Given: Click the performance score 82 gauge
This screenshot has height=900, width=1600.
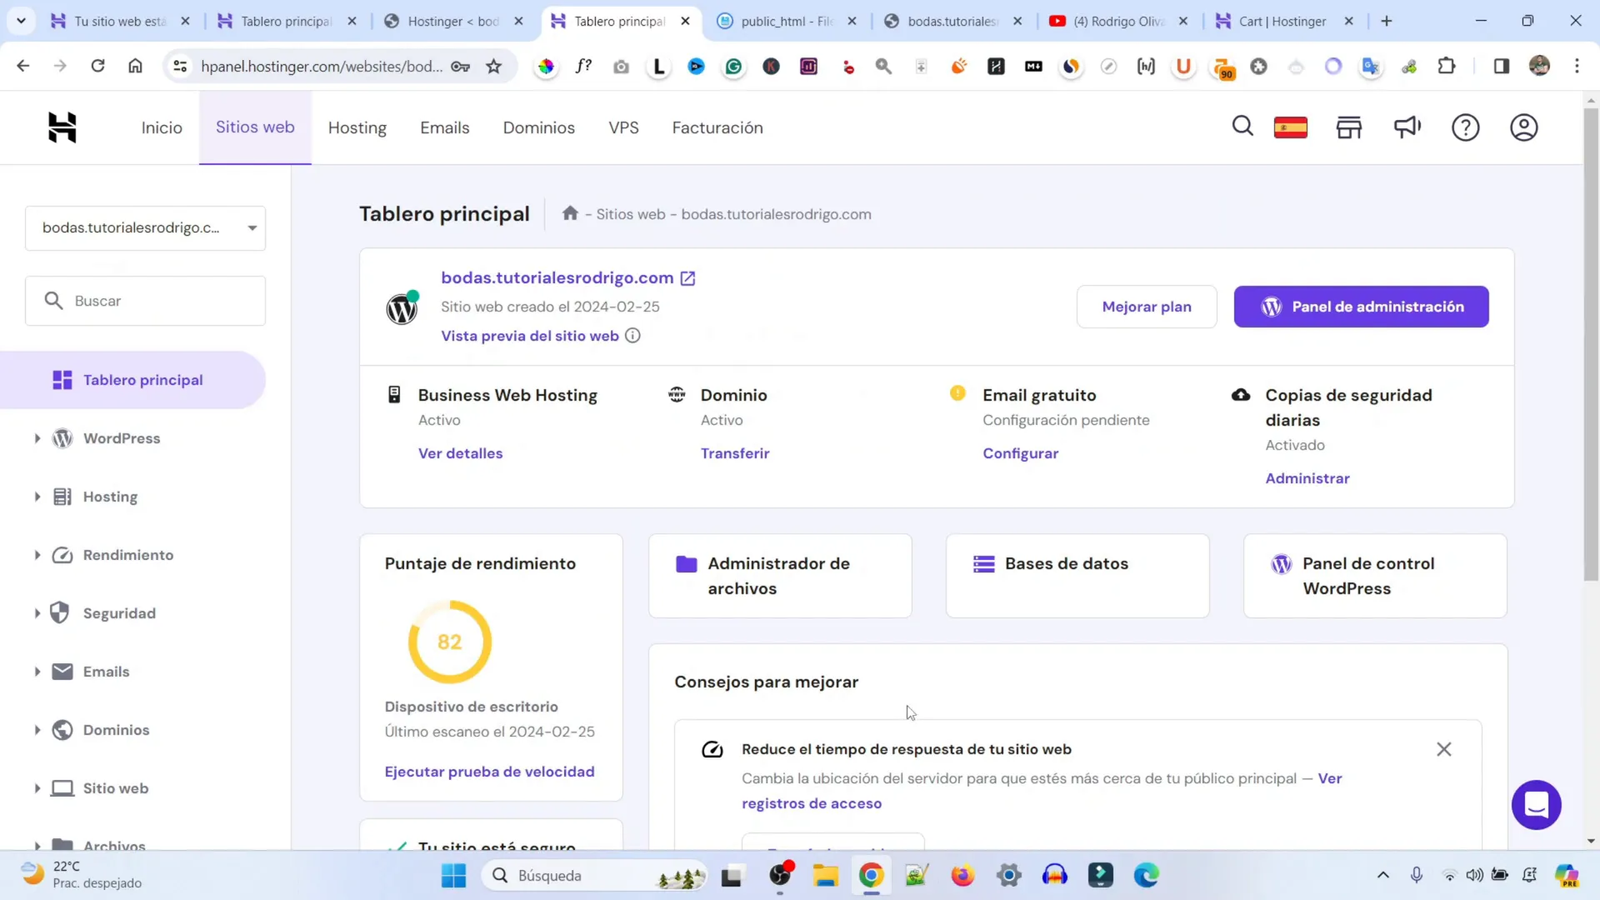Looking at the screenshot, I should click(x=450, y=642).
